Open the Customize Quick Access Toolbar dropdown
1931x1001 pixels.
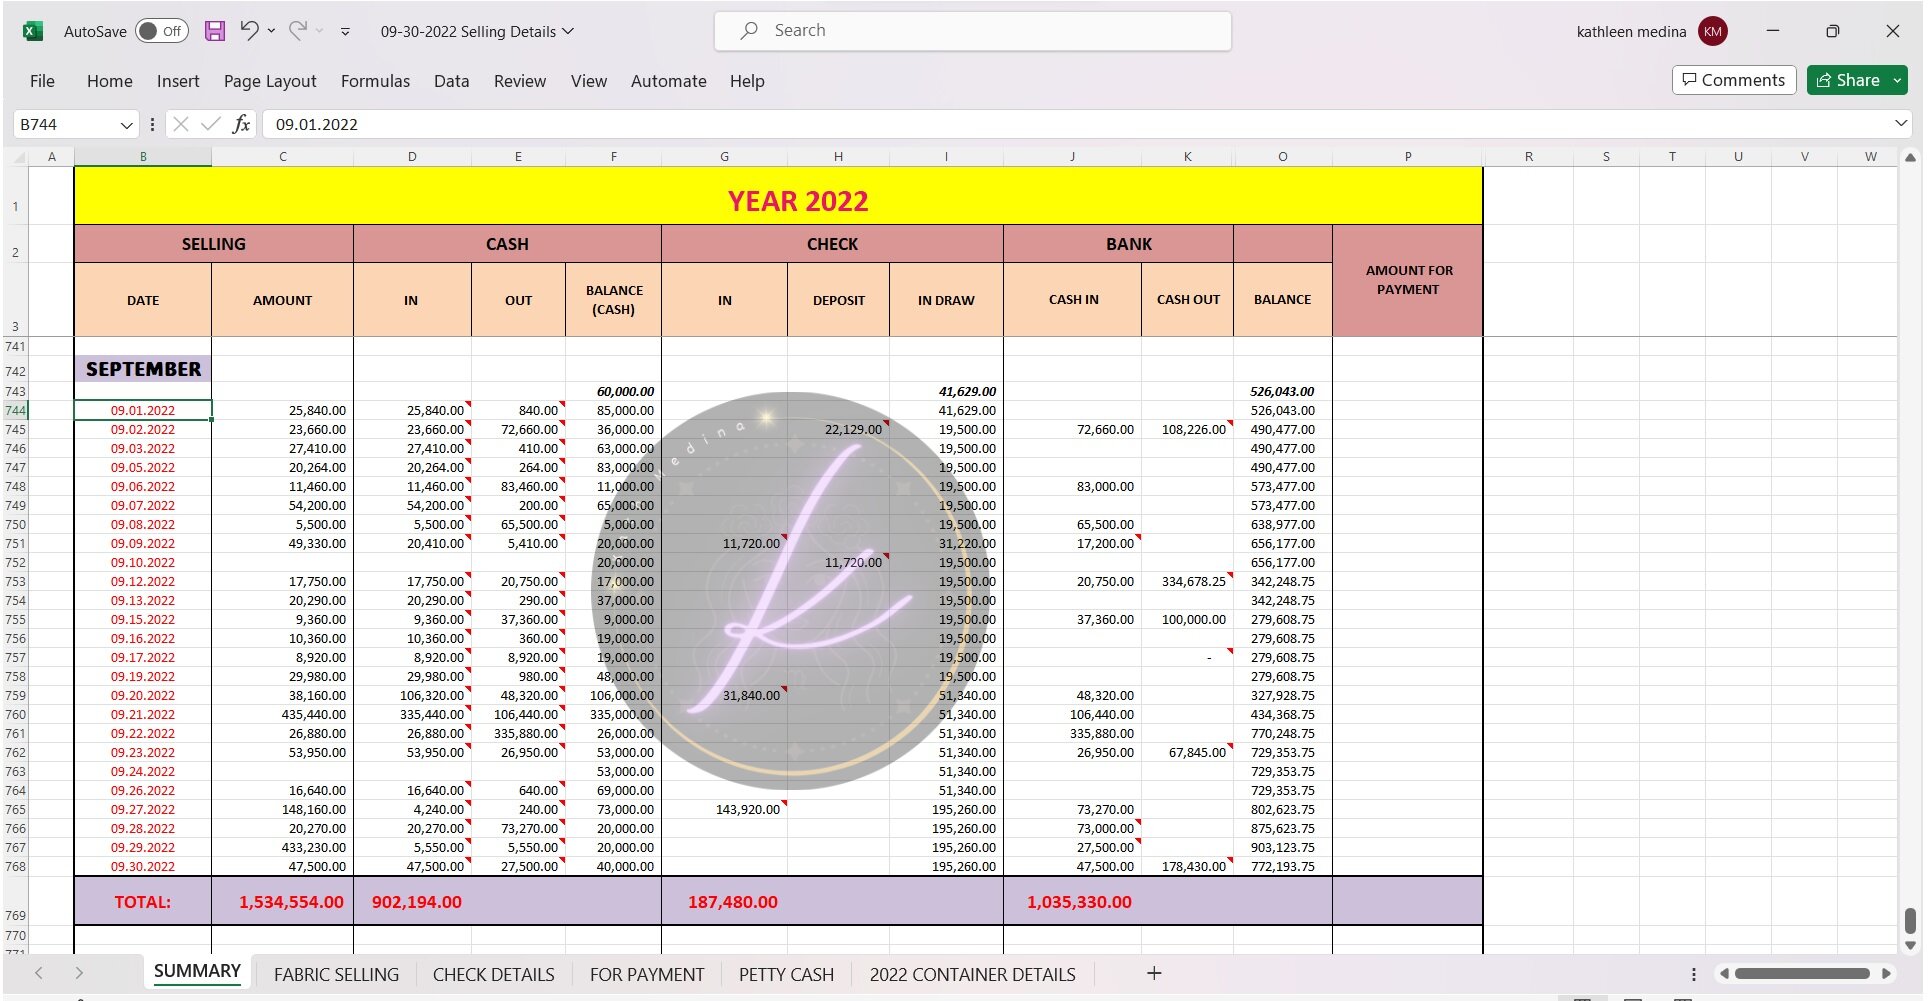[345, 31]
